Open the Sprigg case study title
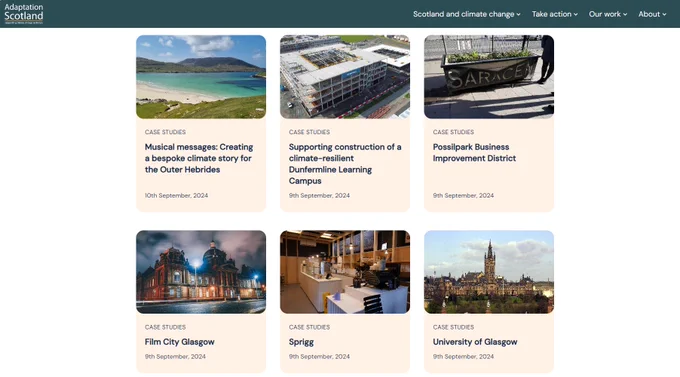This screenshot has height=377, width=680. 301,342
